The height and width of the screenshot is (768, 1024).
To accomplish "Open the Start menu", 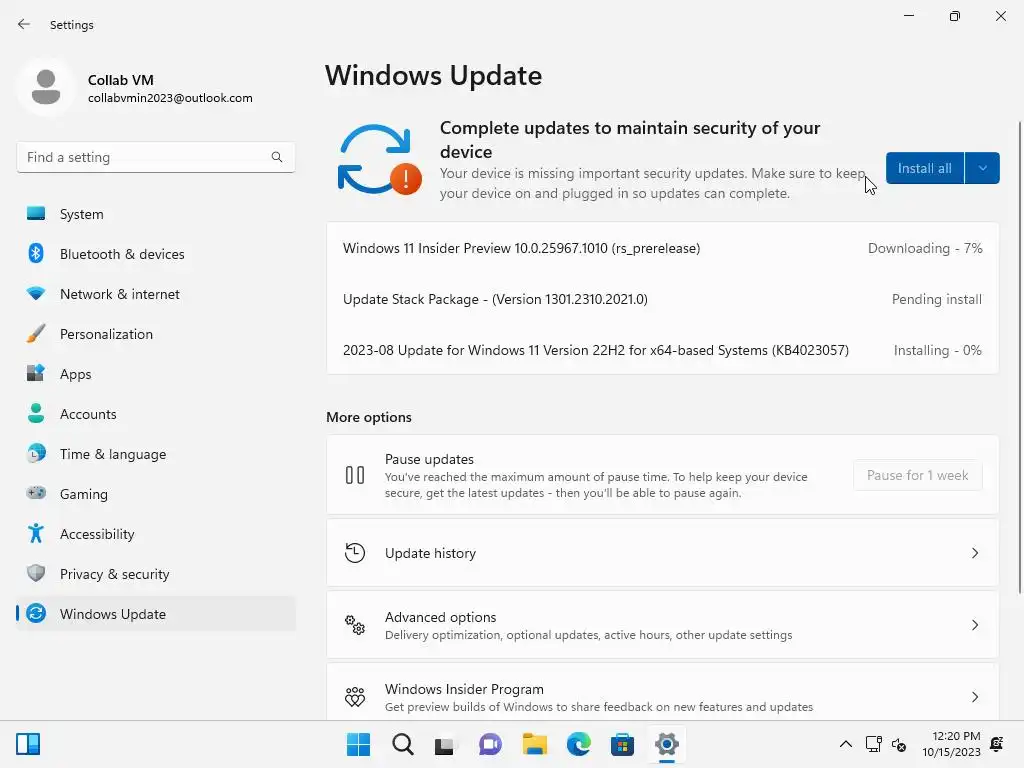I will tap(358, 744).
